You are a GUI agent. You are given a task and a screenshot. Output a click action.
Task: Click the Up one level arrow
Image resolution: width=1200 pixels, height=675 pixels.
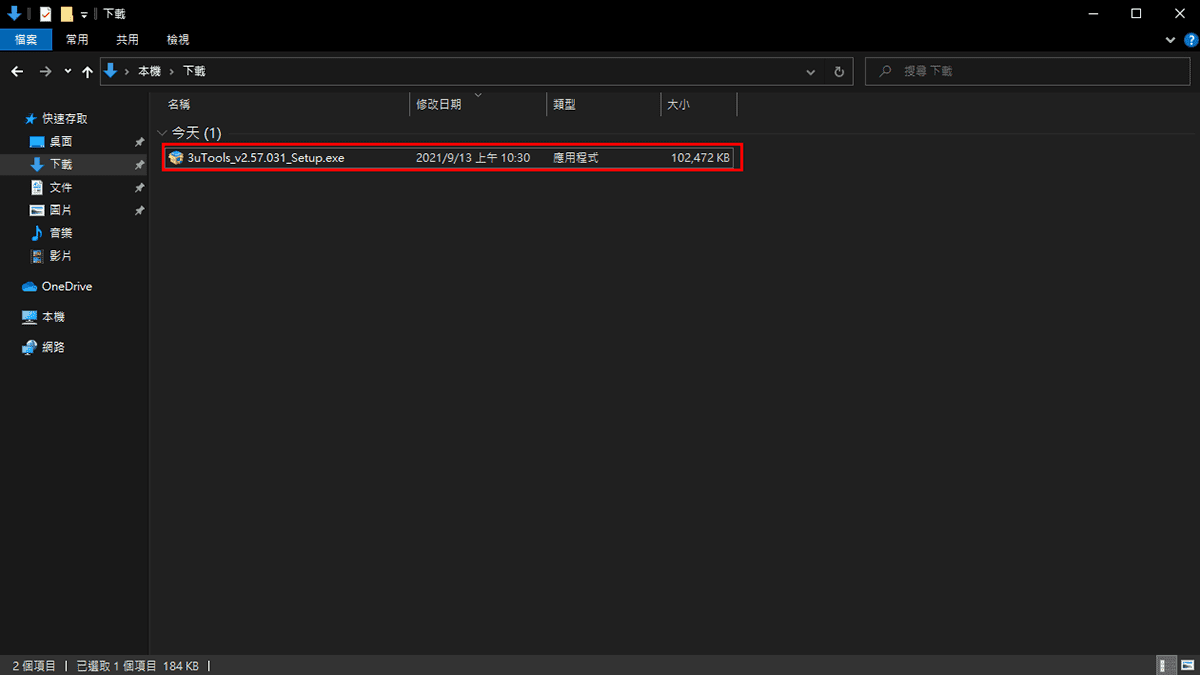pyautogui.click(x=87, y=72)
